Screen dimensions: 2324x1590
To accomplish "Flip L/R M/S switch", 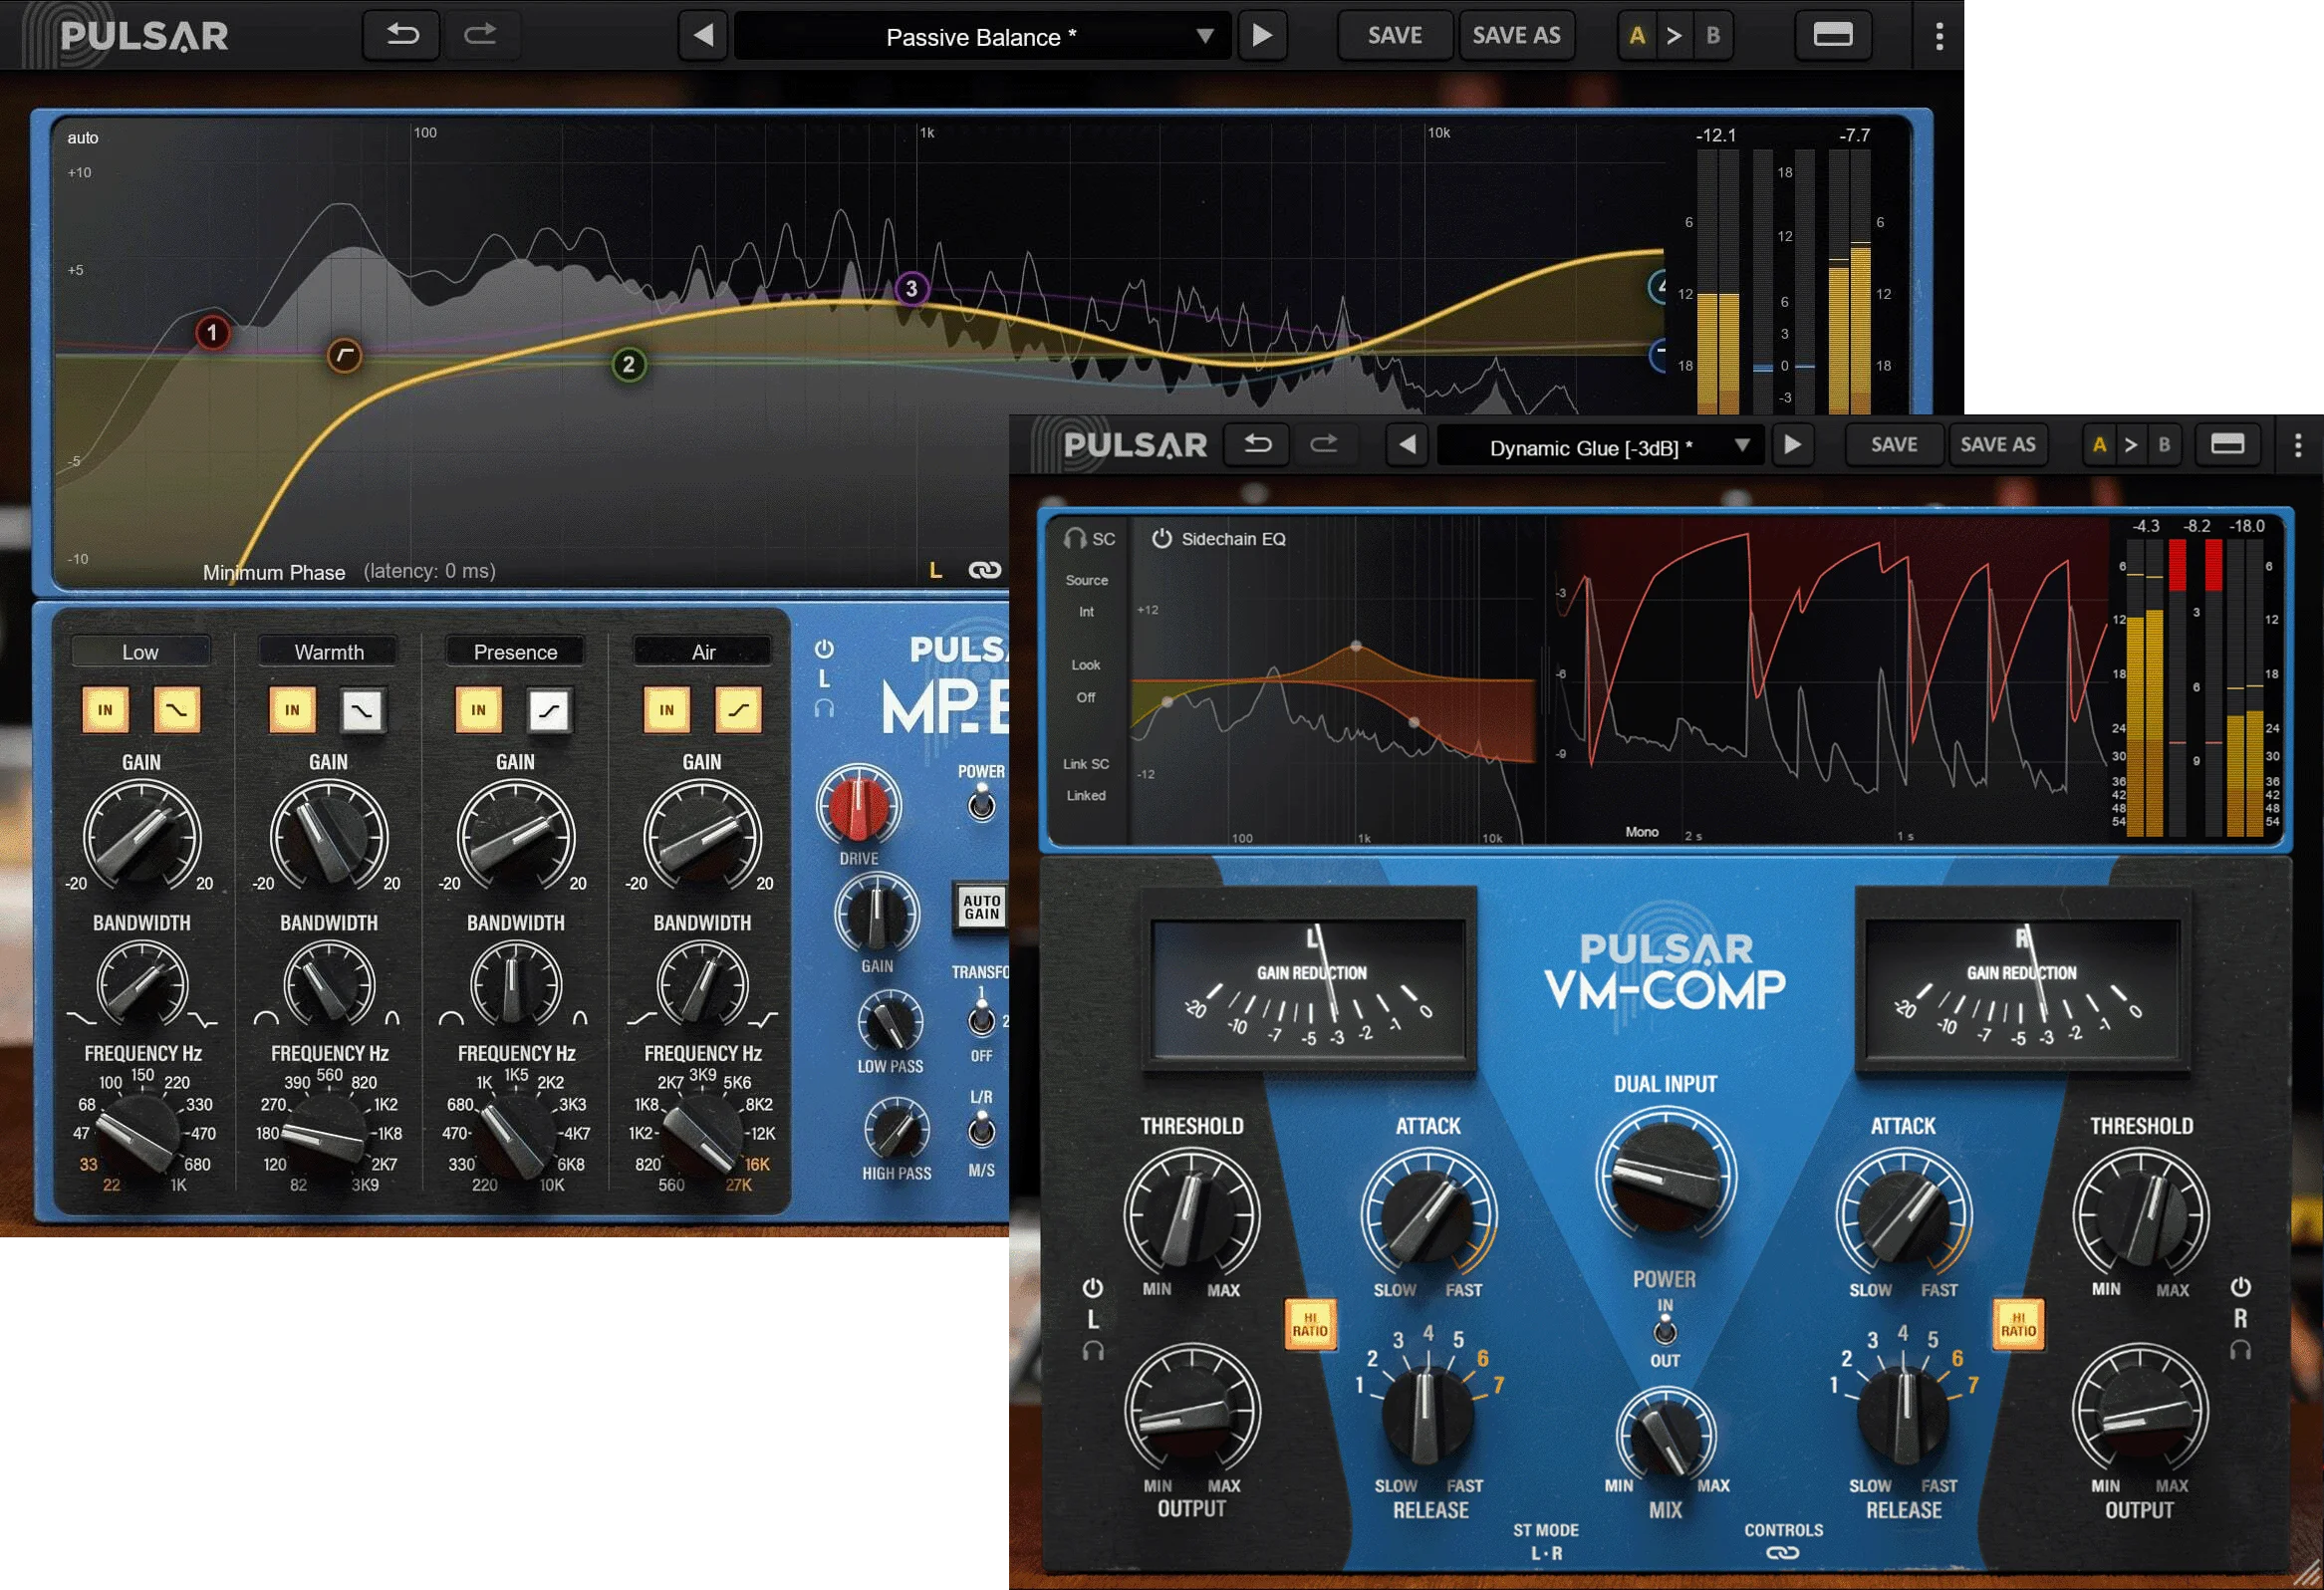I will tap(982, 1130).
